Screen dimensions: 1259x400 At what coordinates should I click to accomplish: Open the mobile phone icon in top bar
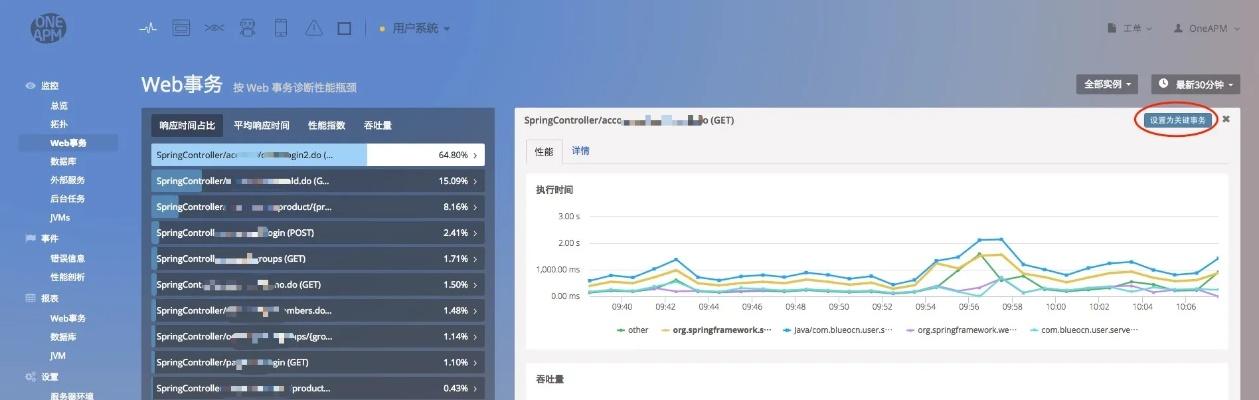[280, 28]
